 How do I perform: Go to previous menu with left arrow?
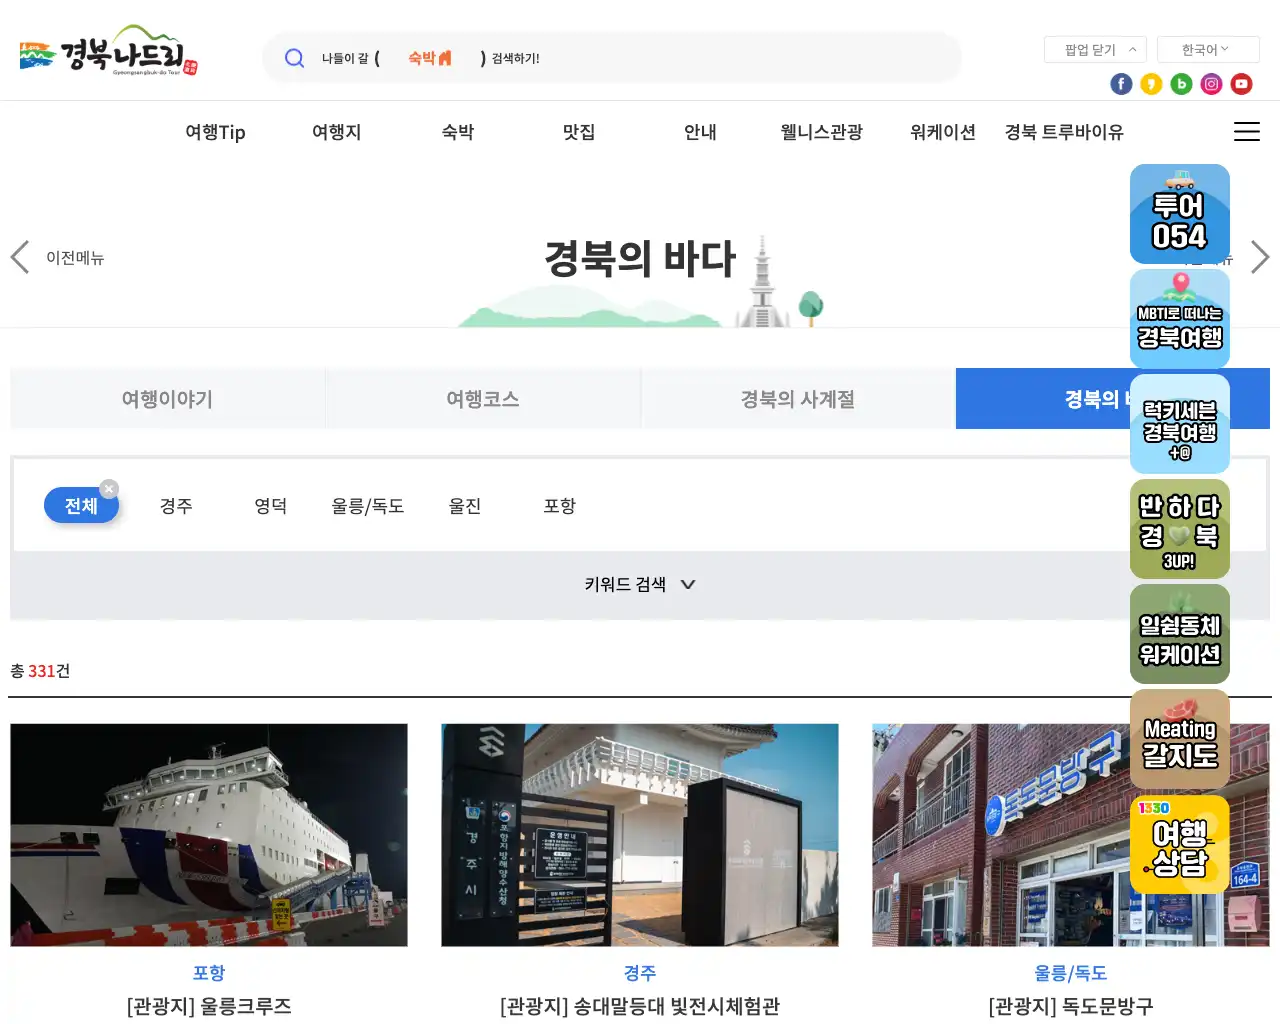click(x=20, y=257)
